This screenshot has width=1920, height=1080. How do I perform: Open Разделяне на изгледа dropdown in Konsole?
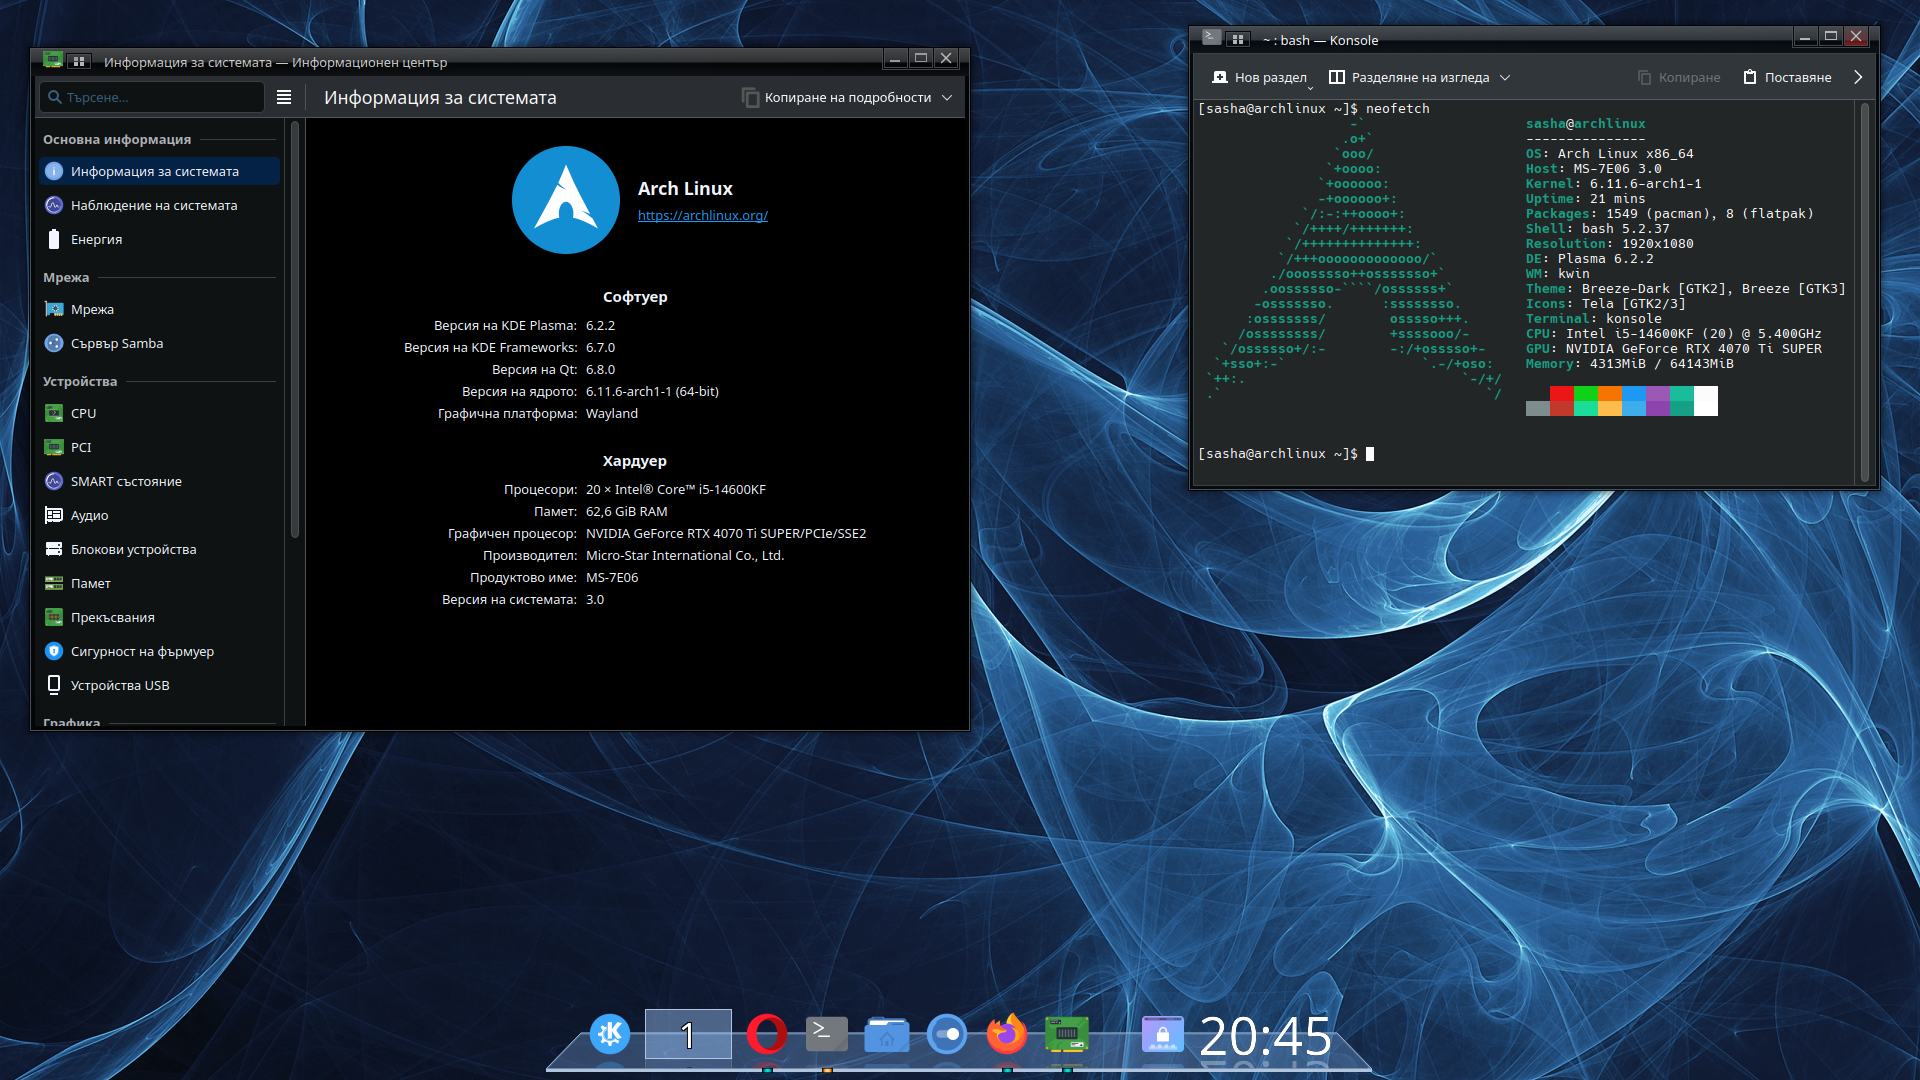point(1419,77)
